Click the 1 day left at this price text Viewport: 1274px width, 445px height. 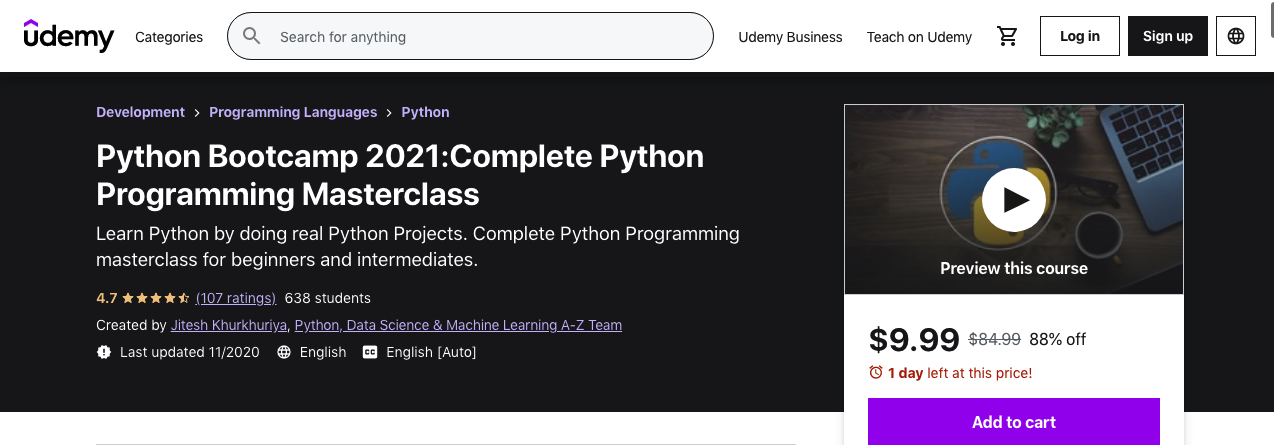[x=960, y=373]
